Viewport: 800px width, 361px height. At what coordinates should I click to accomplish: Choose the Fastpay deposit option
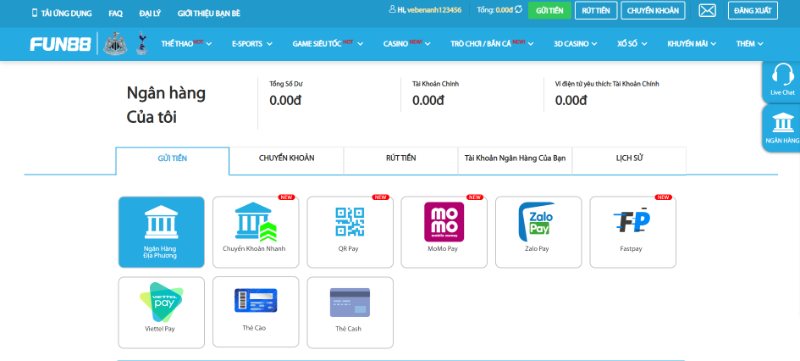[633, 232]
